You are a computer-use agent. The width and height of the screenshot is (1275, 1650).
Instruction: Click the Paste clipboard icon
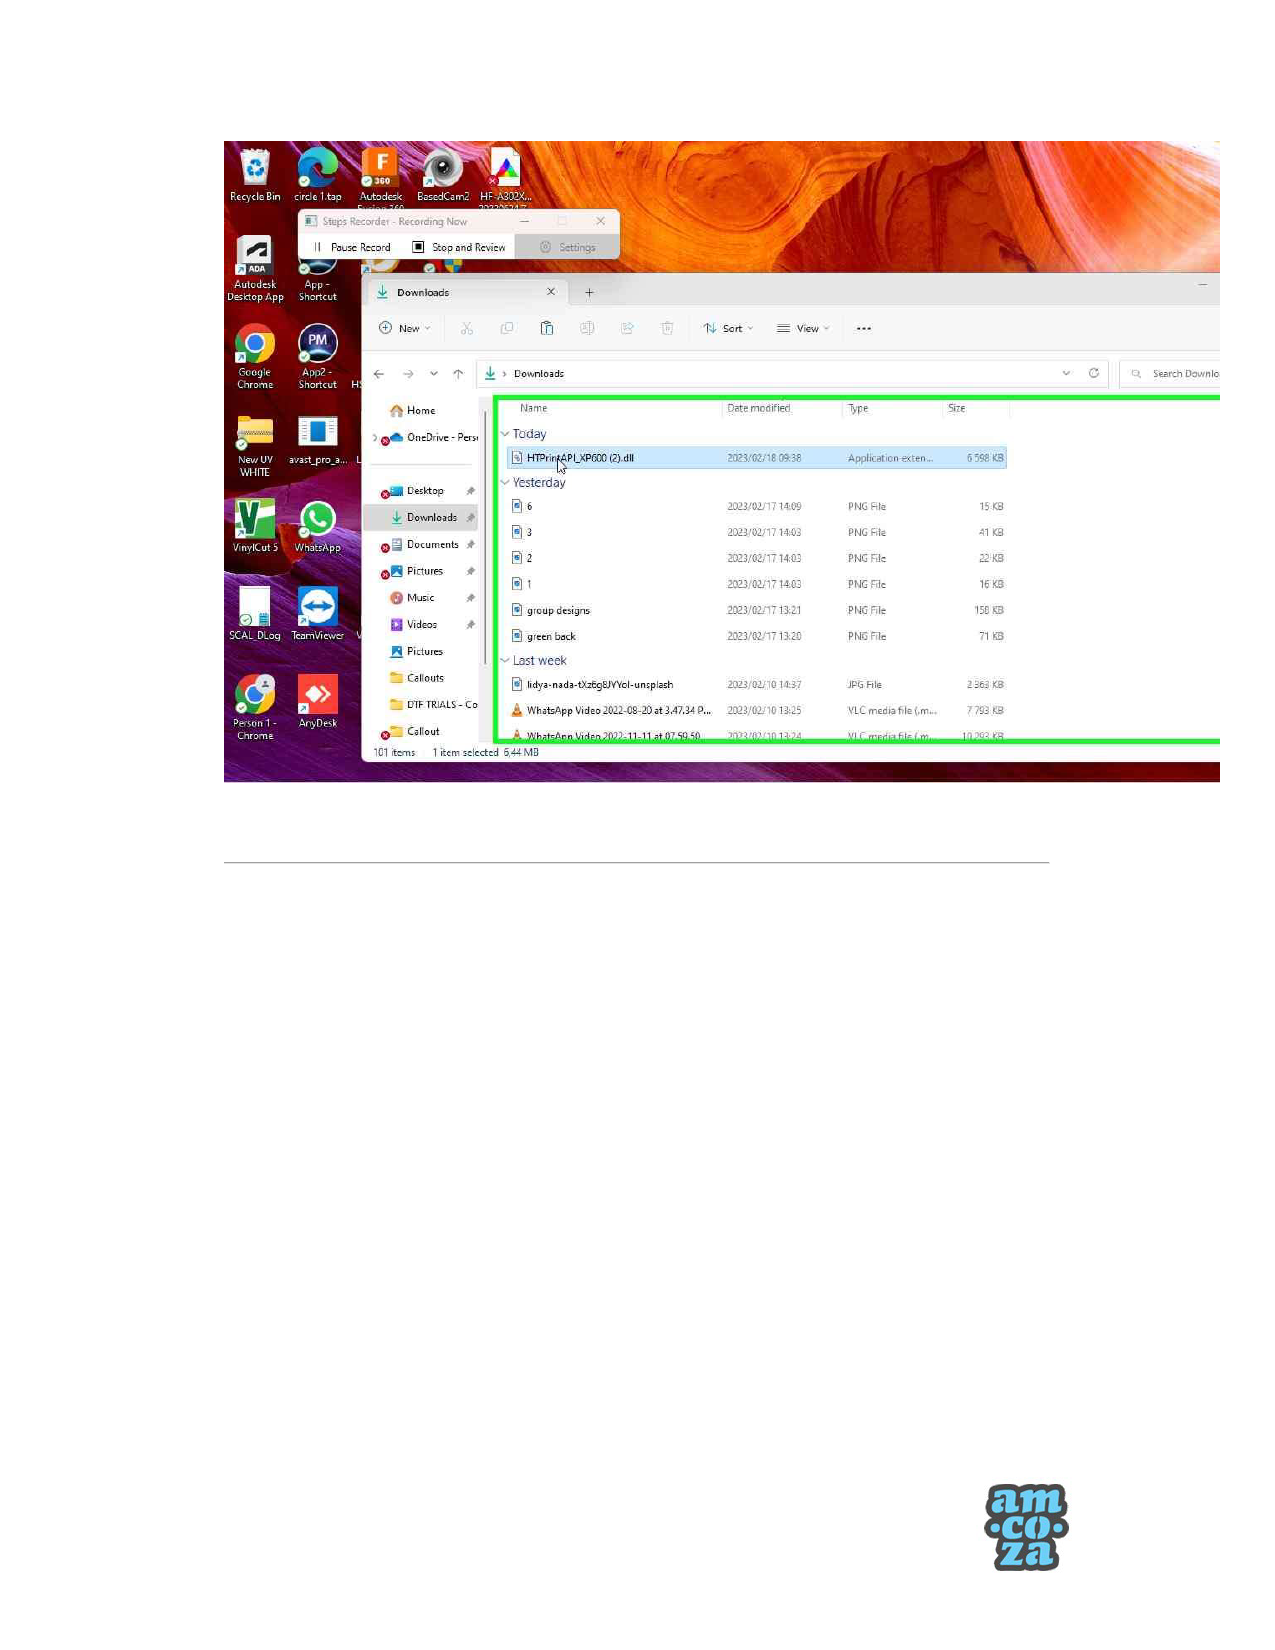(547, 328)
